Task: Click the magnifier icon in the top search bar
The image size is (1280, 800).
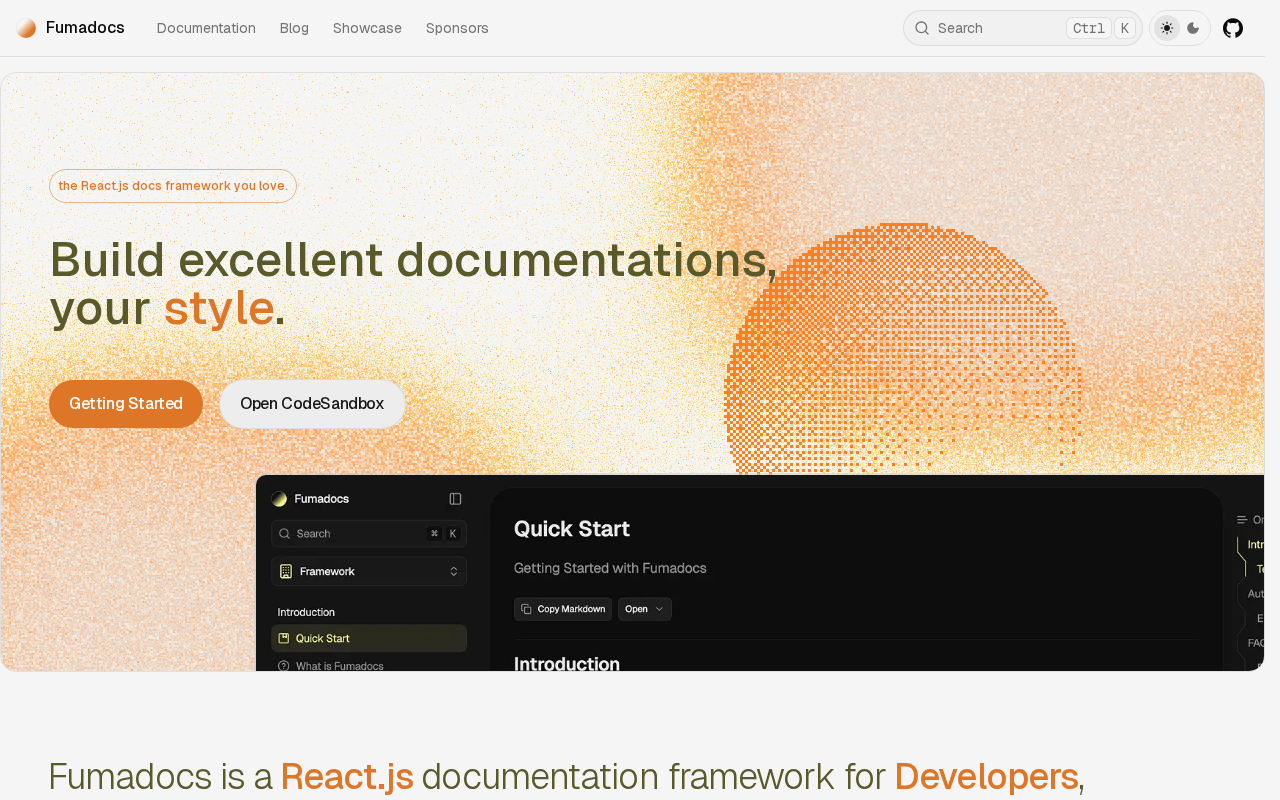Action: (x=922, y=28)
